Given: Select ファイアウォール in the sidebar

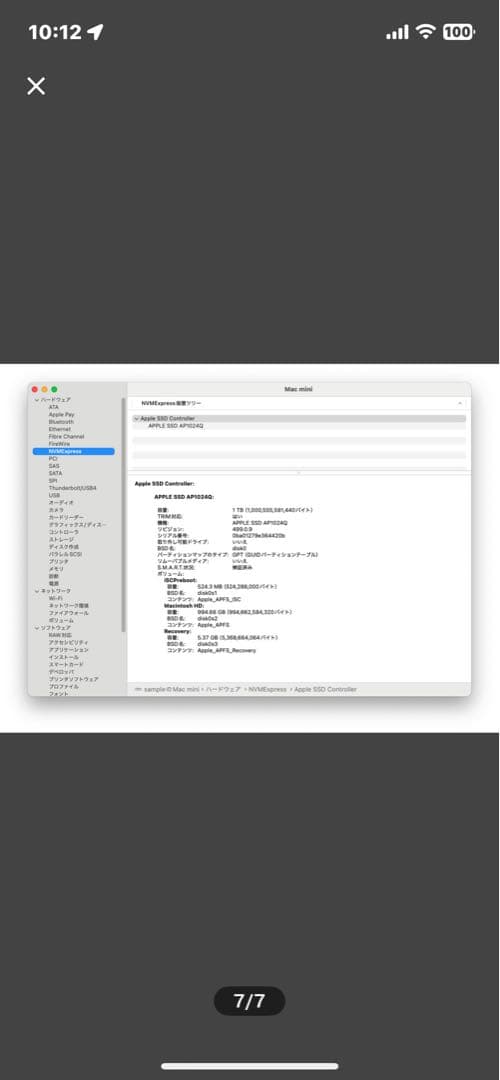Looking at the screenshot, I should point(68,613).
